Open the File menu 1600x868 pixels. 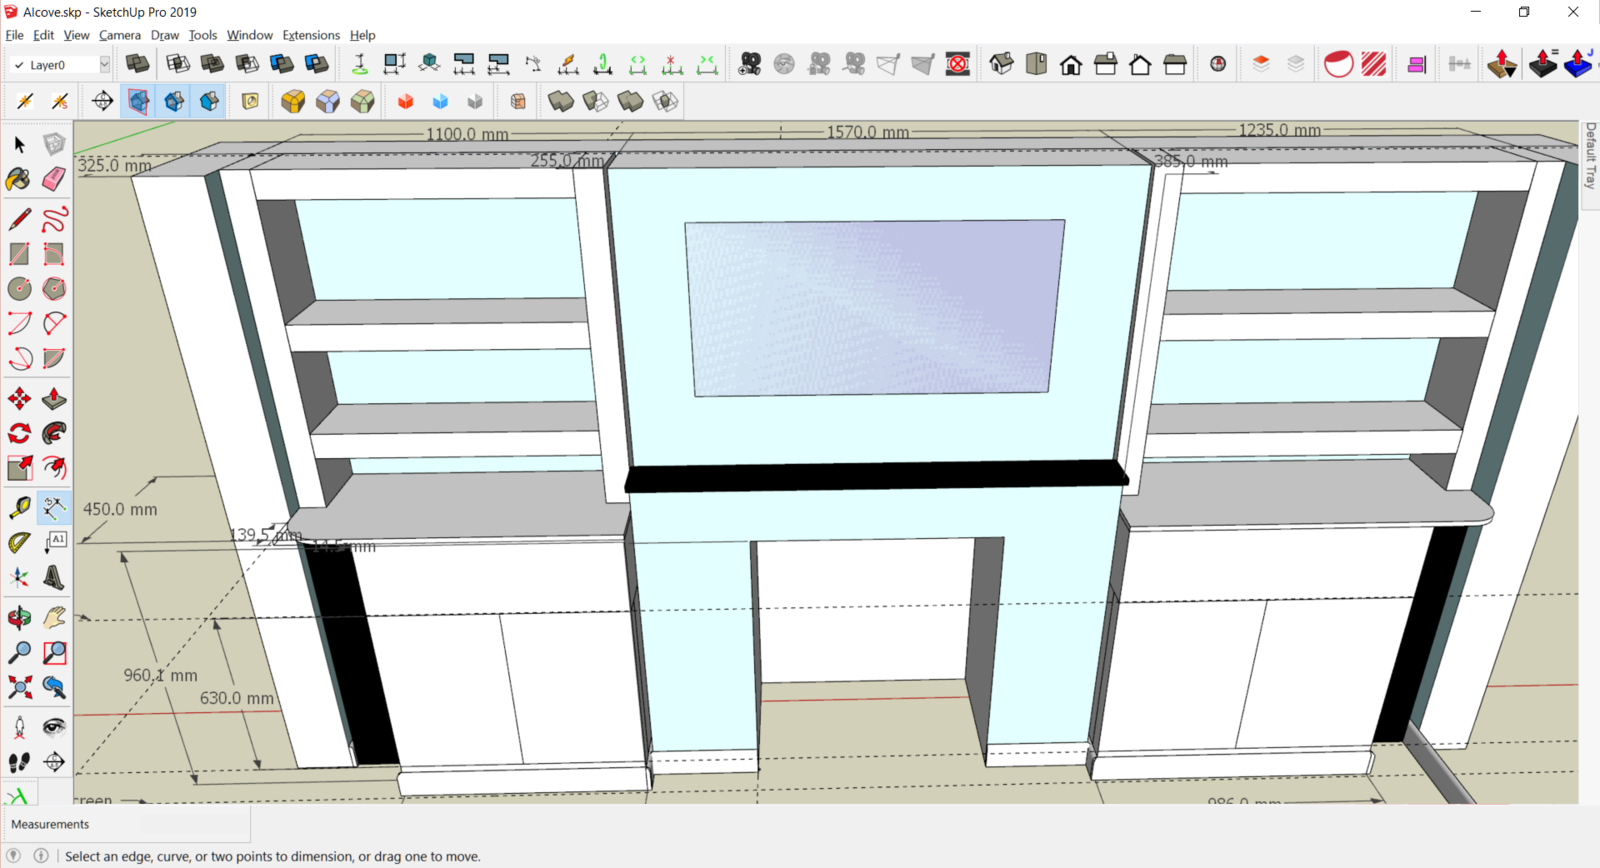point(14,35)
